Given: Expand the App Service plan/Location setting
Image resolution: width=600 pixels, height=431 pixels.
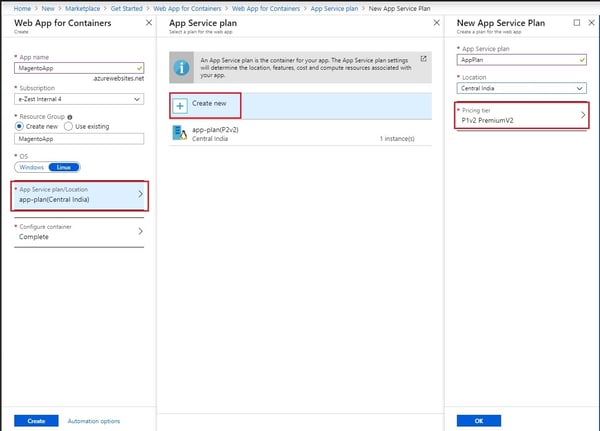Looking at the screenshot, I should coord(79,195).
